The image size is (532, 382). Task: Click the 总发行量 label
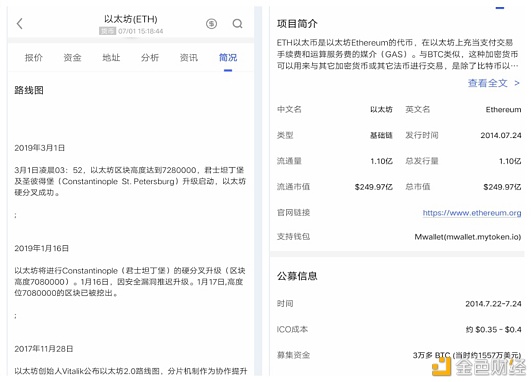pos(422,161)
